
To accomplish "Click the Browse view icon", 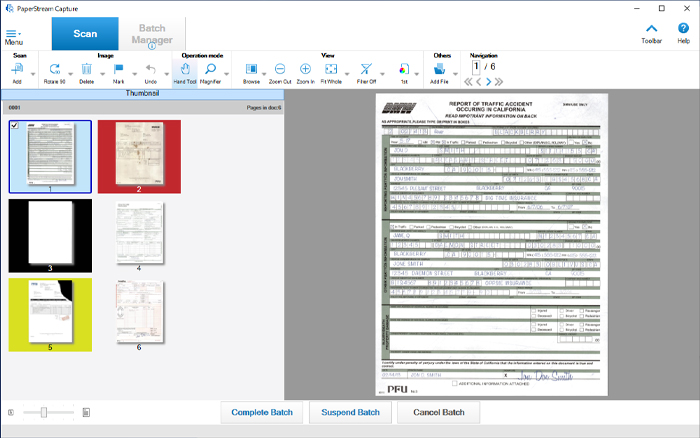I will [251, 69].
